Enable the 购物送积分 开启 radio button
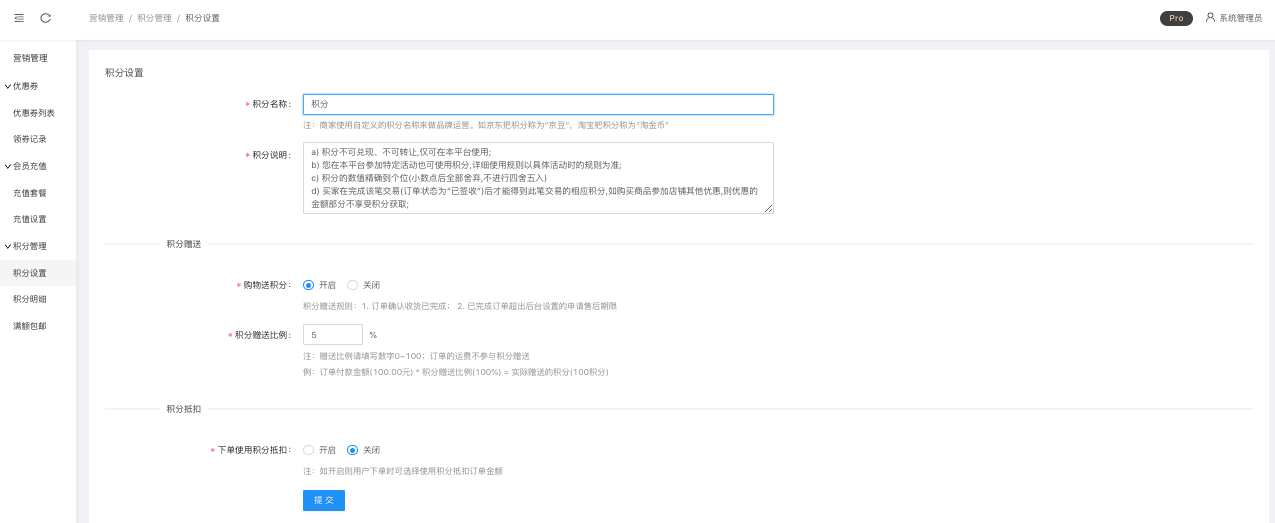1275x523 pixels. [309, 285]
